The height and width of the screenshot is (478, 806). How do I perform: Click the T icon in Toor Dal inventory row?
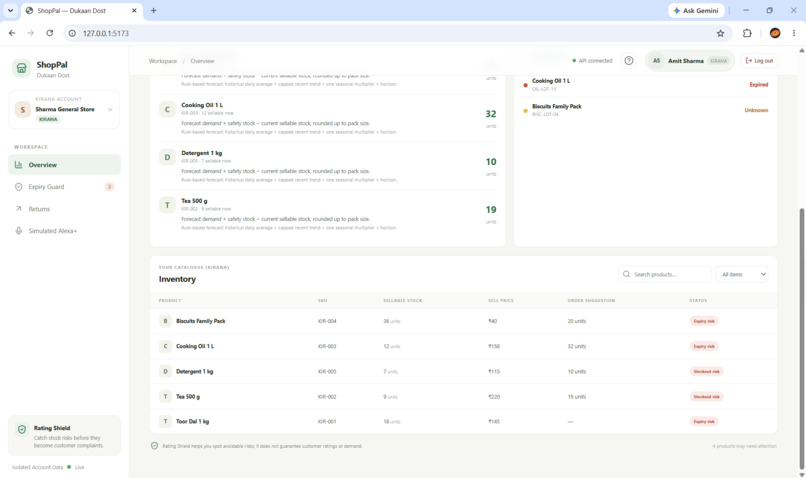165,421
